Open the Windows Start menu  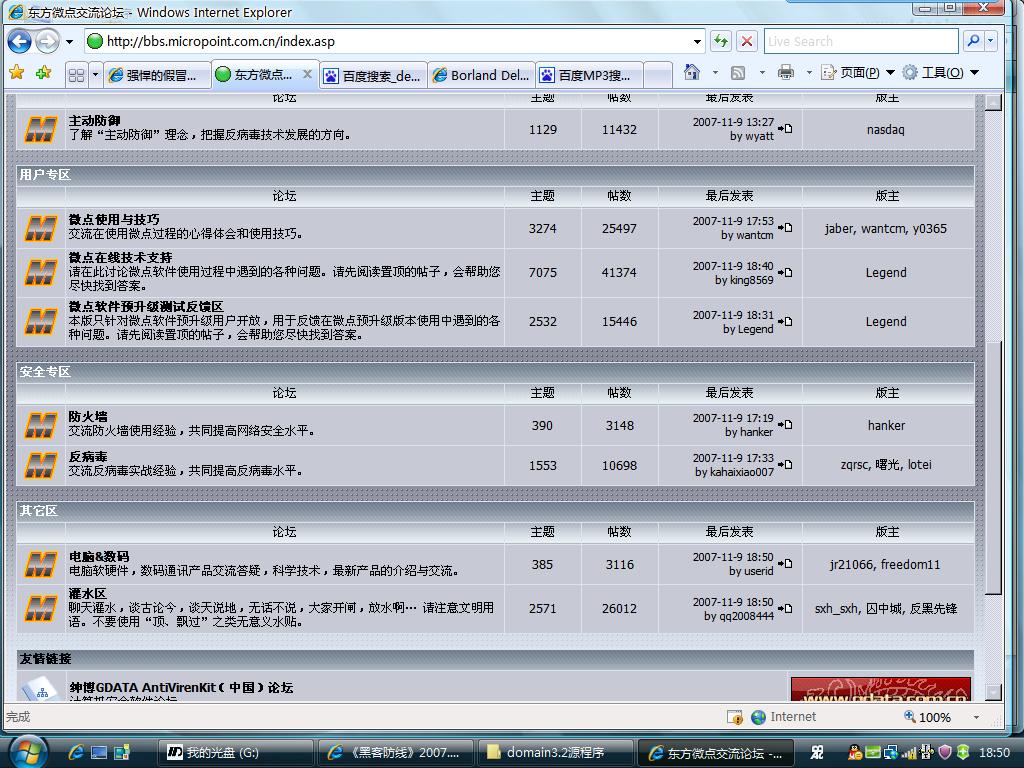(x=26, y=751)
